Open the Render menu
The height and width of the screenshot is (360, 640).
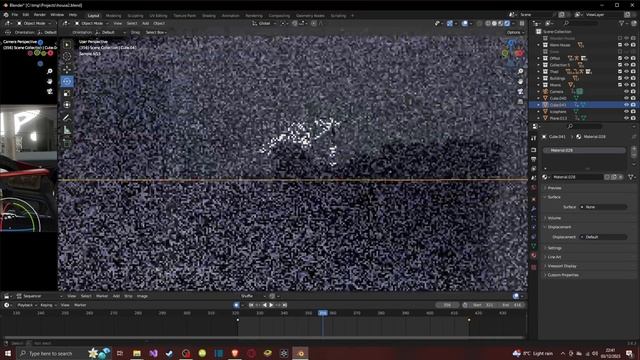40,15
